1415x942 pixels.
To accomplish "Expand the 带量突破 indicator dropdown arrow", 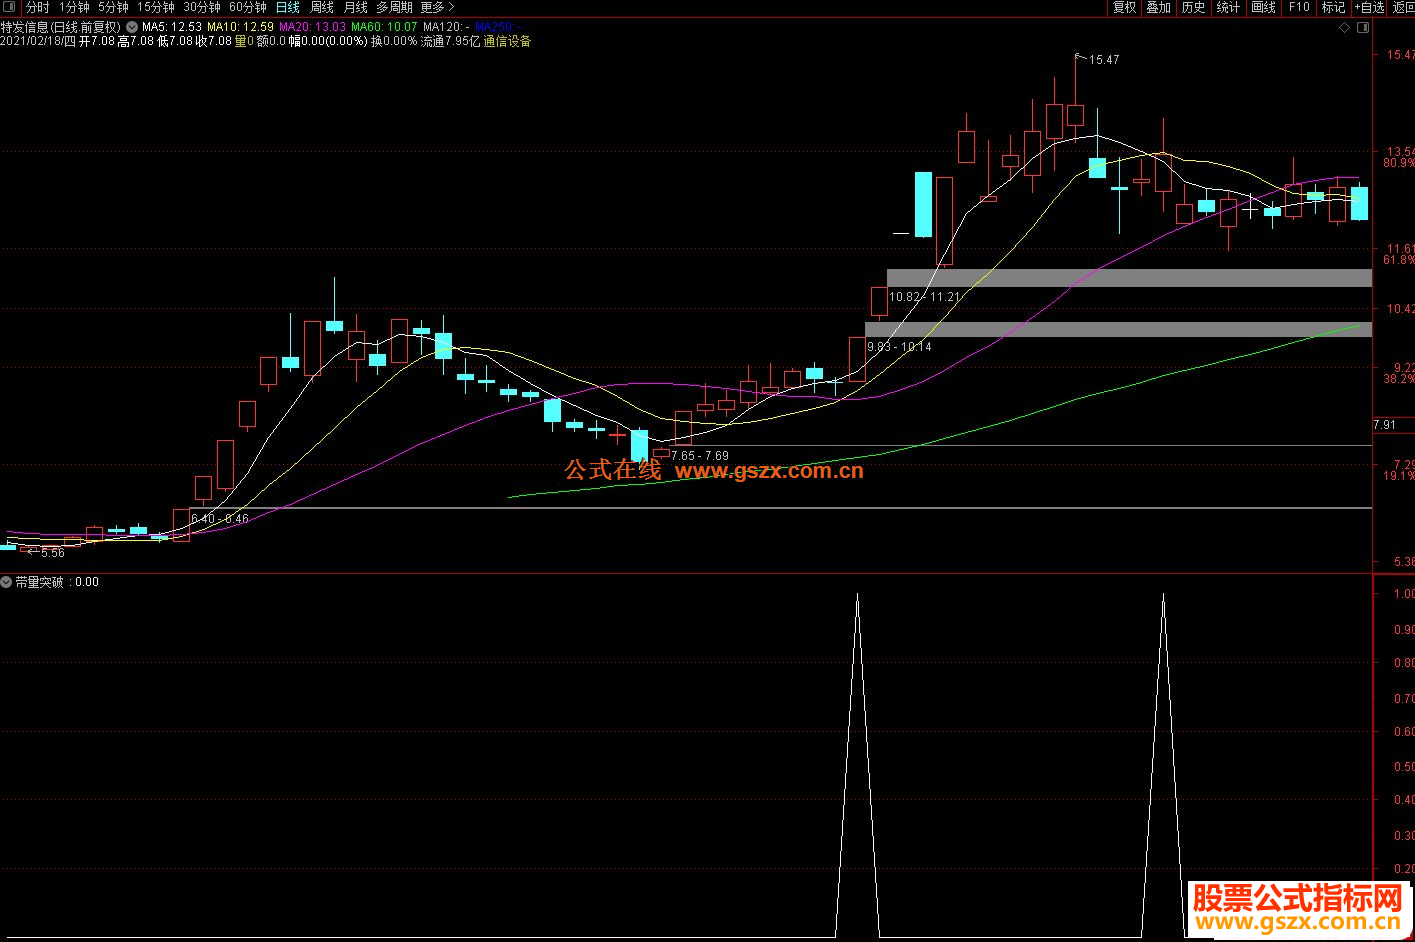I will click(x=6, y=581).
